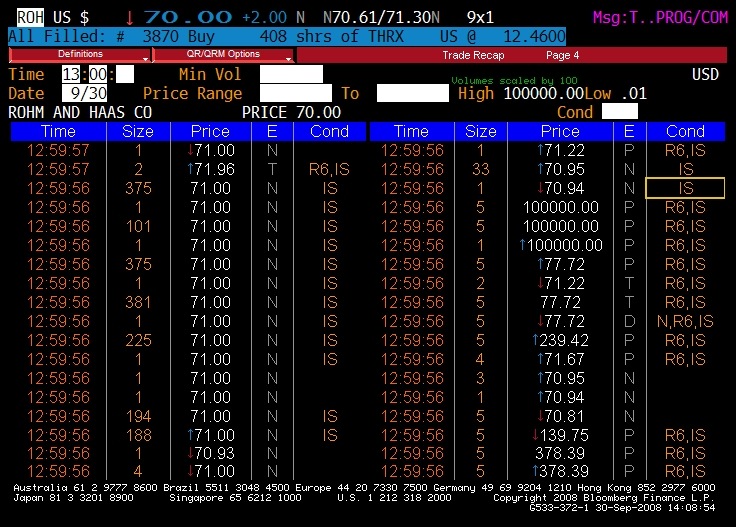
Task: Click the ROH ticker symbol box
Action: (x=30, y=17)
